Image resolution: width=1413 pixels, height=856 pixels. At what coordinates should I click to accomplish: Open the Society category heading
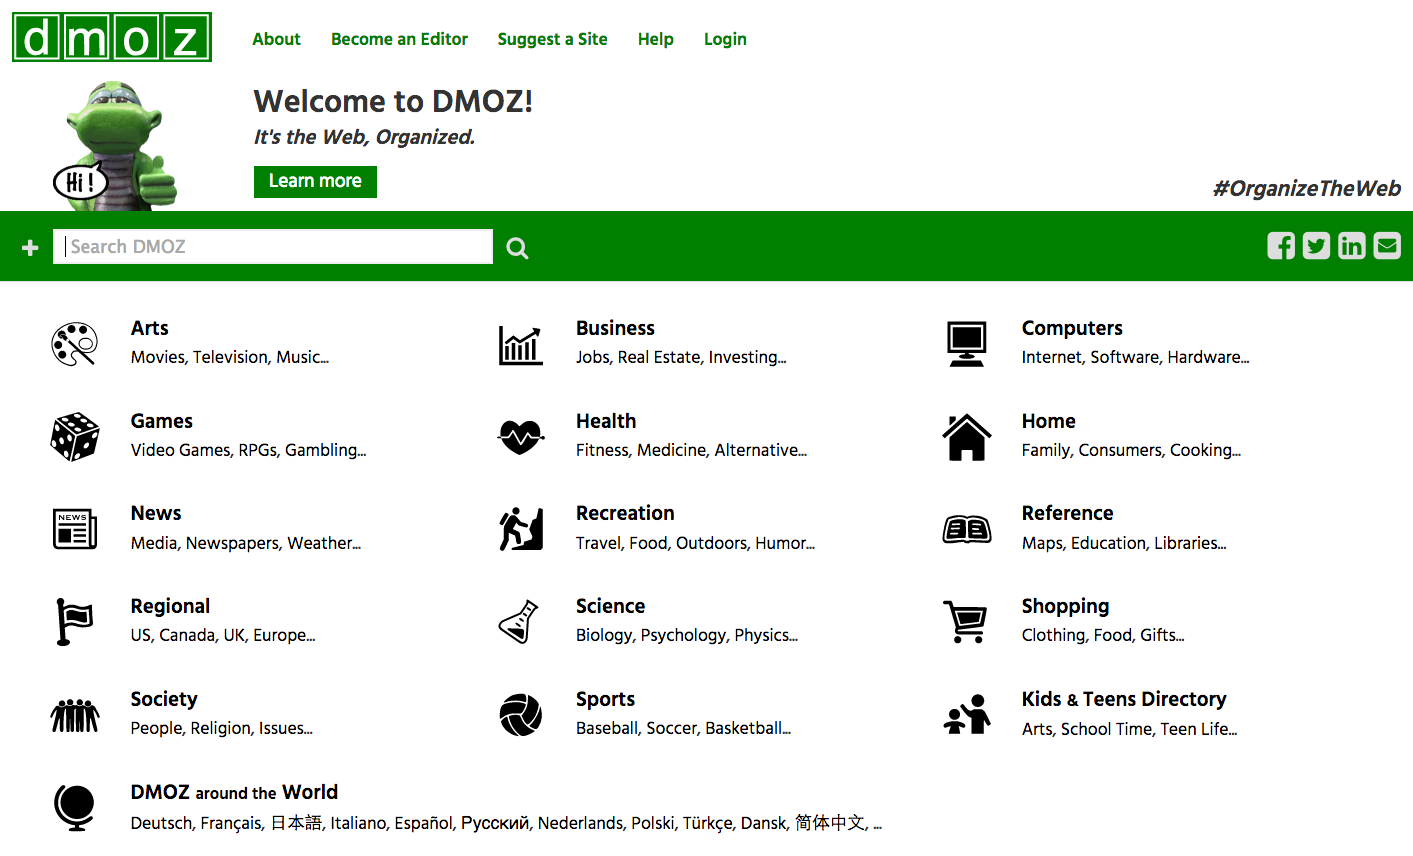click(x=164, y=699)
